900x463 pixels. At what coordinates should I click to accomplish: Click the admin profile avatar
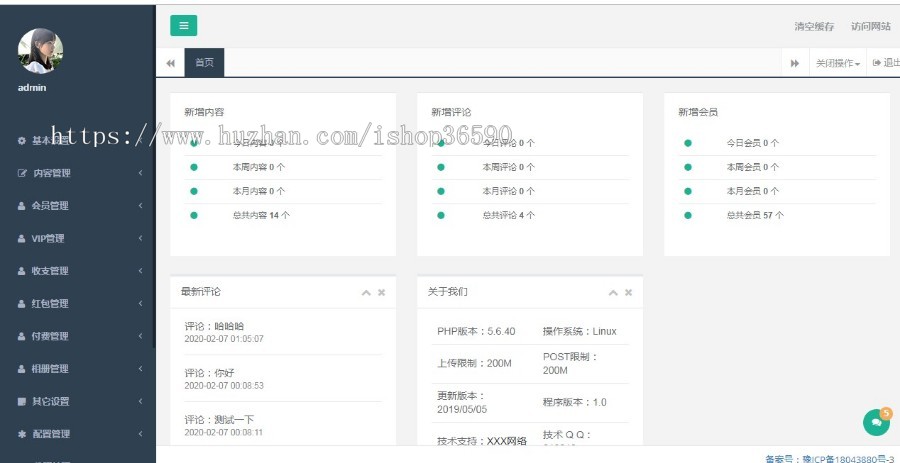pos(40,51)
